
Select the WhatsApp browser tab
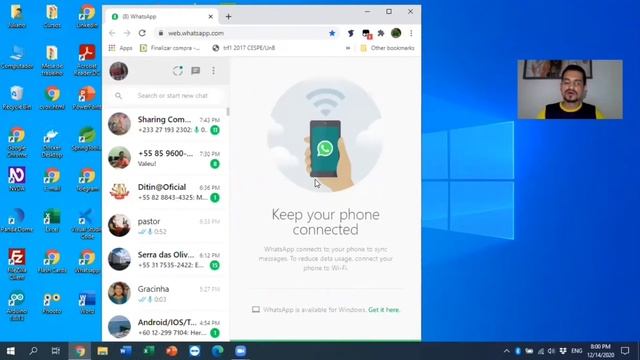tap(162, 17)
